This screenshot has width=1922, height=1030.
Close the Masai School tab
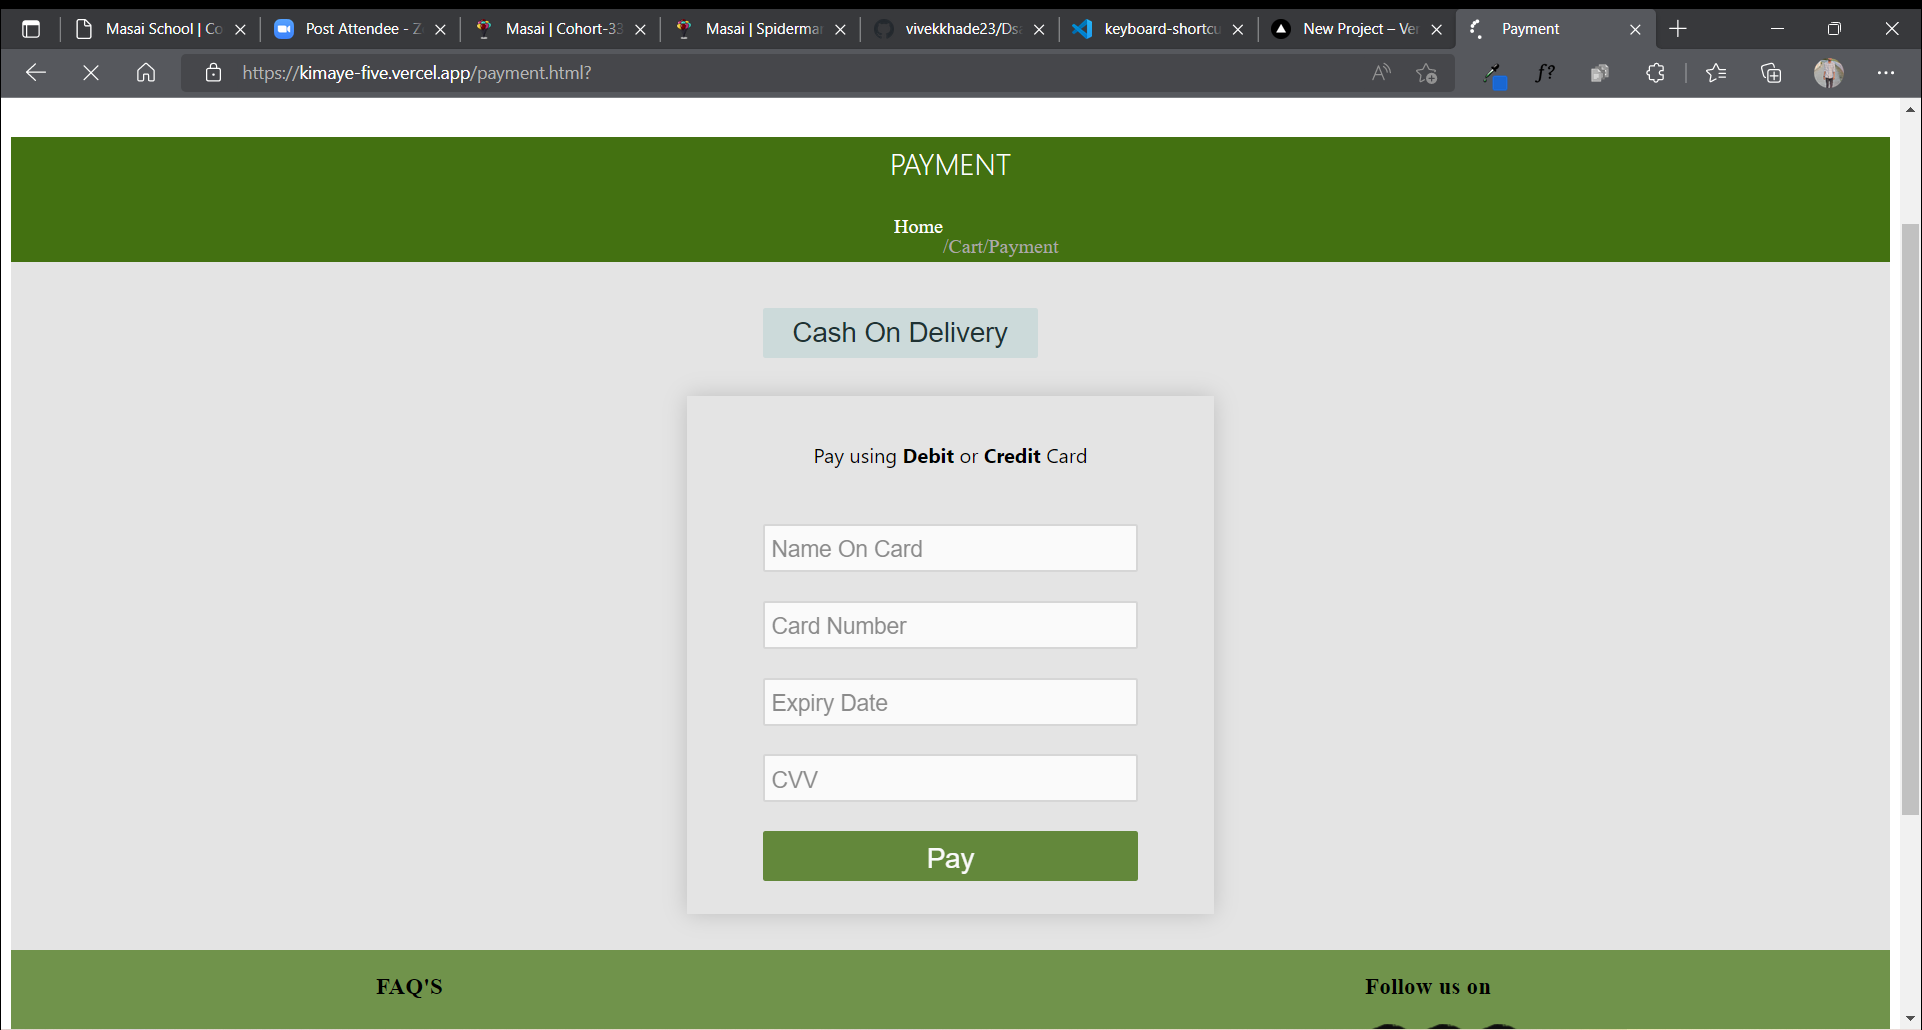(x=240, y=30)
